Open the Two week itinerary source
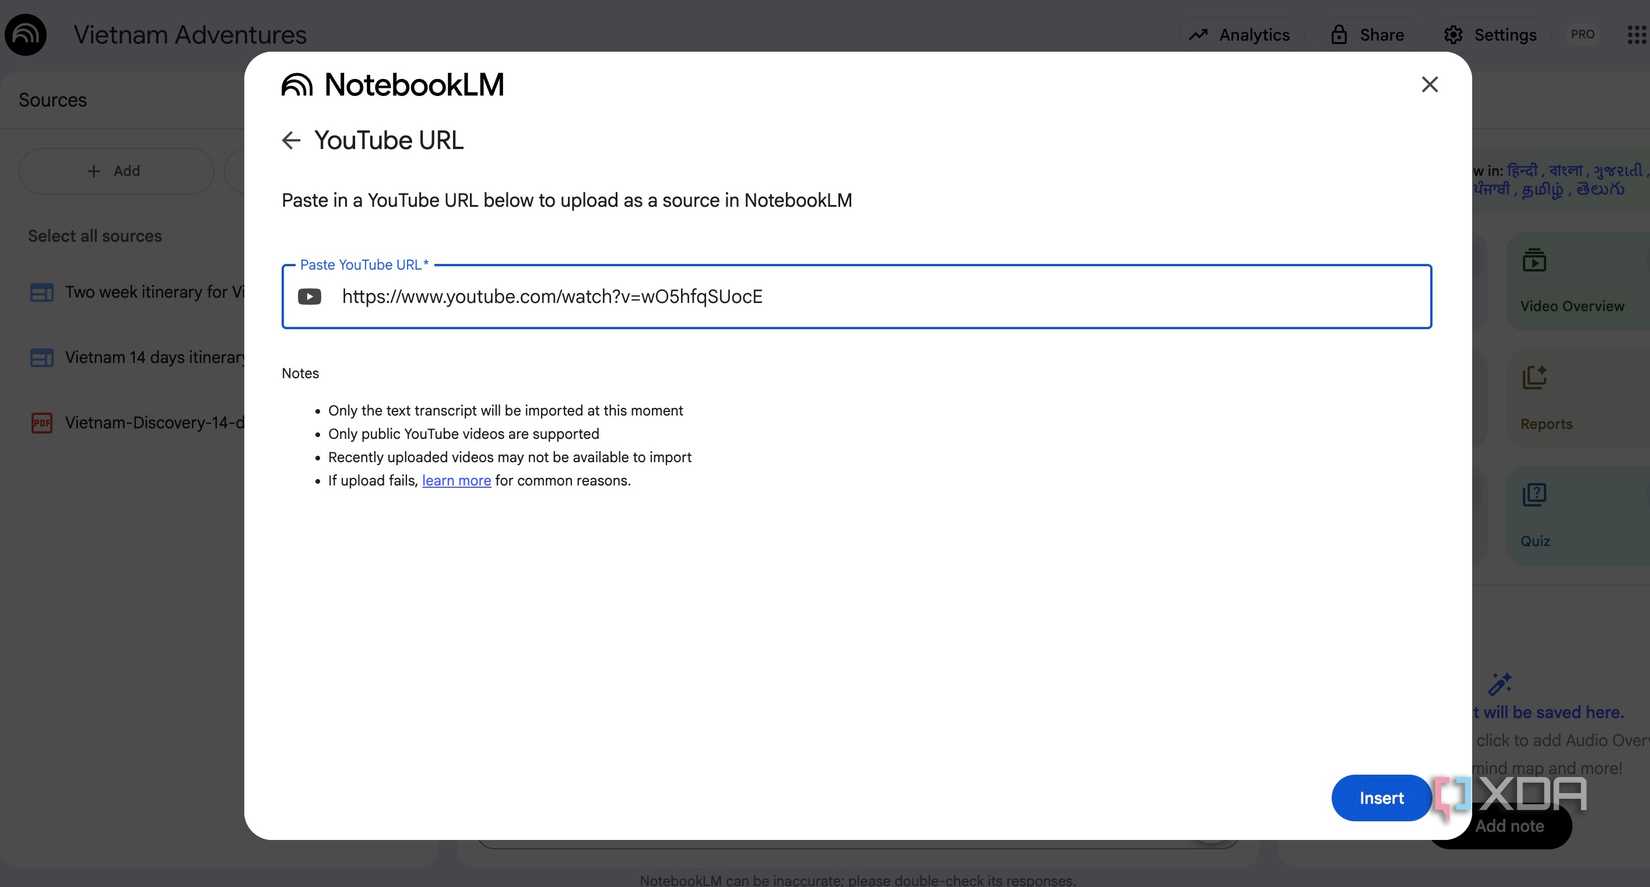This screenshot has width=1650, height=887. (x=137, y=292)
